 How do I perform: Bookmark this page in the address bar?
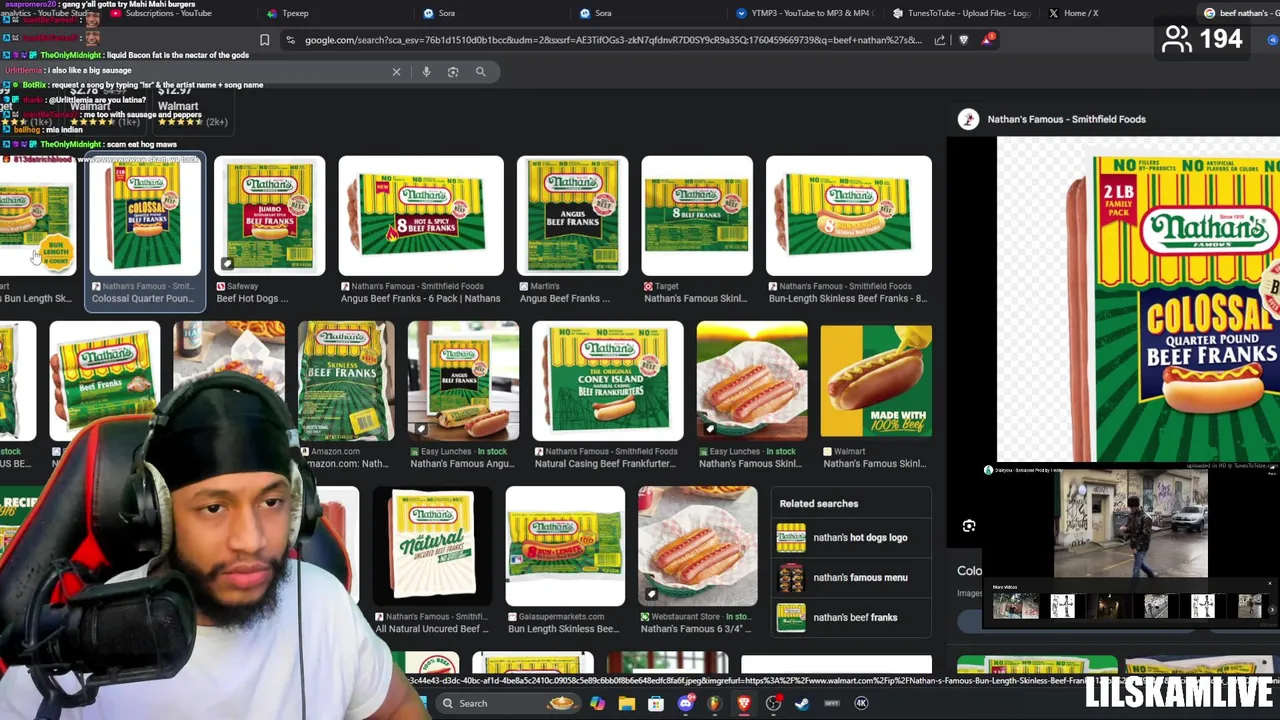[x=264, y=40]
